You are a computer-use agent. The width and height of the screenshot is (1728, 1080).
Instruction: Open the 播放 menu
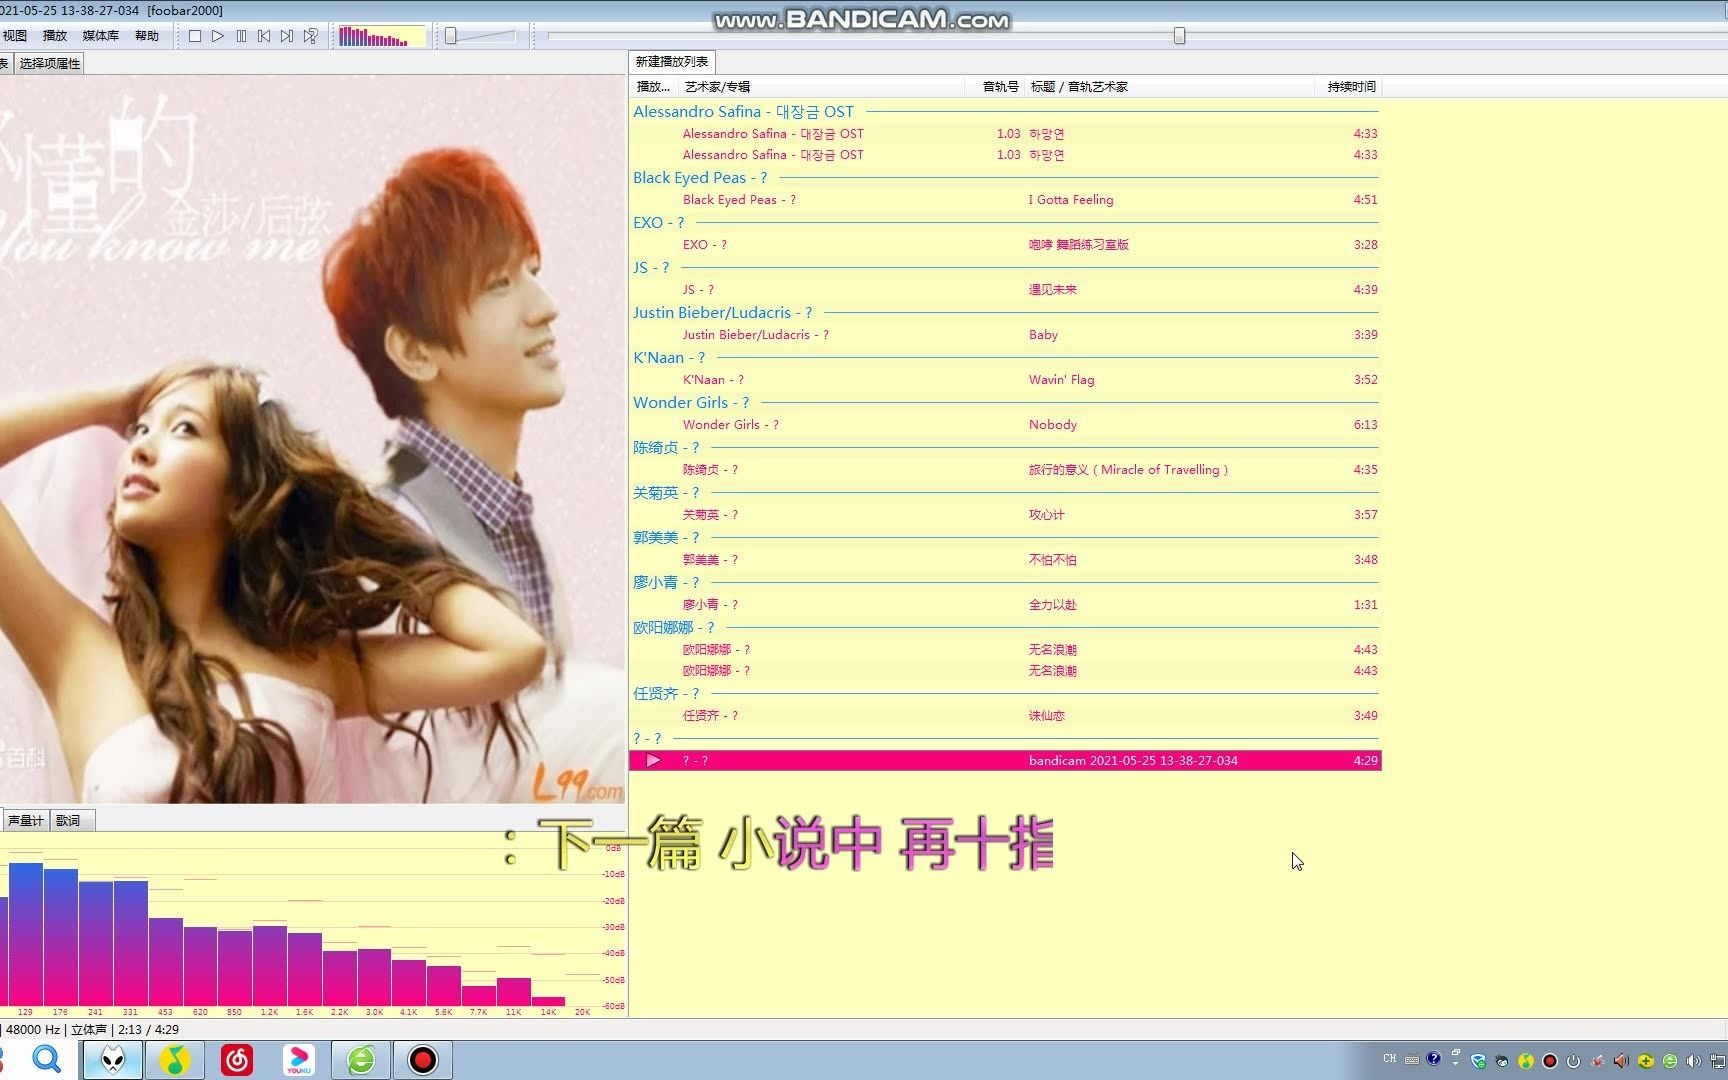click(55, 36)
